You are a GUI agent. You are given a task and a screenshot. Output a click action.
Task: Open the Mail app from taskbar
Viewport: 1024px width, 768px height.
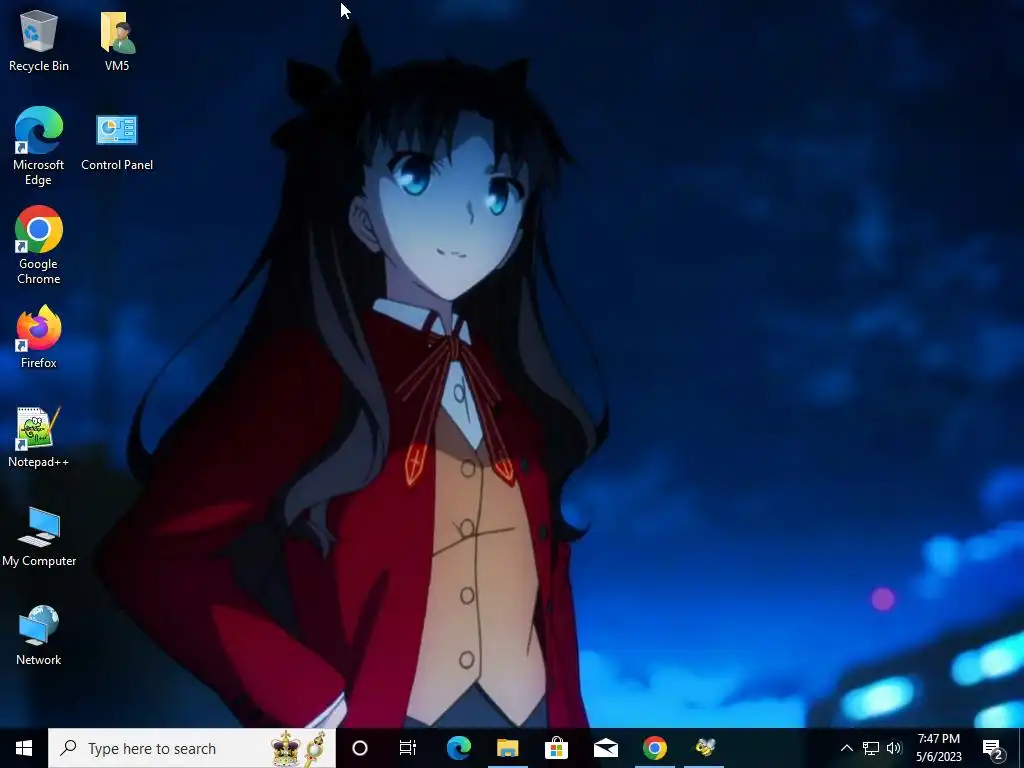click(x=605, y=748)
